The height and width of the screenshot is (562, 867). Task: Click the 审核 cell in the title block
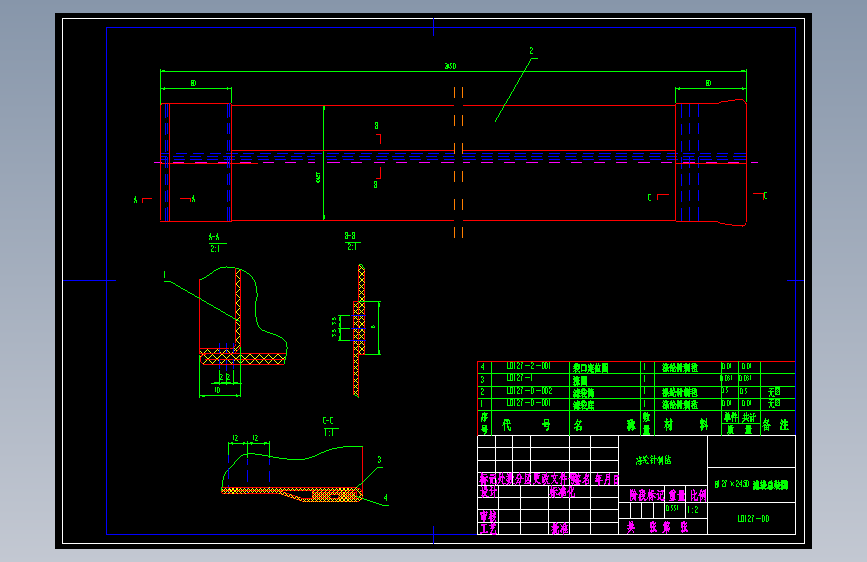coord(488,517)
